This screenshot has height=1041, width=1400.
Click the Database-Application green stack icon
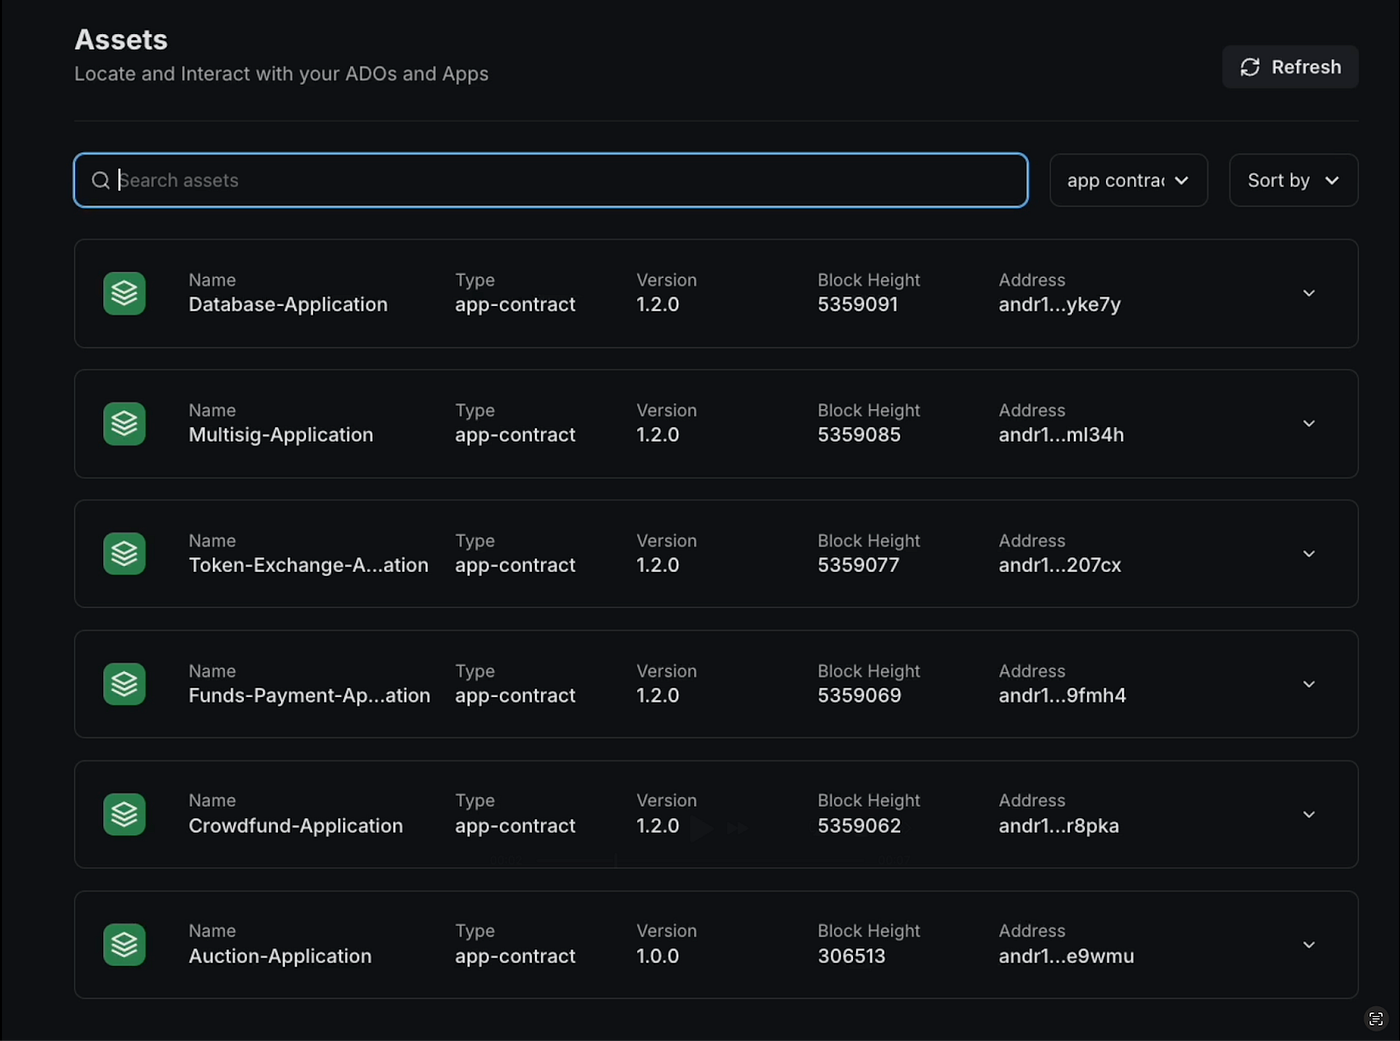[x=125, y=294]
